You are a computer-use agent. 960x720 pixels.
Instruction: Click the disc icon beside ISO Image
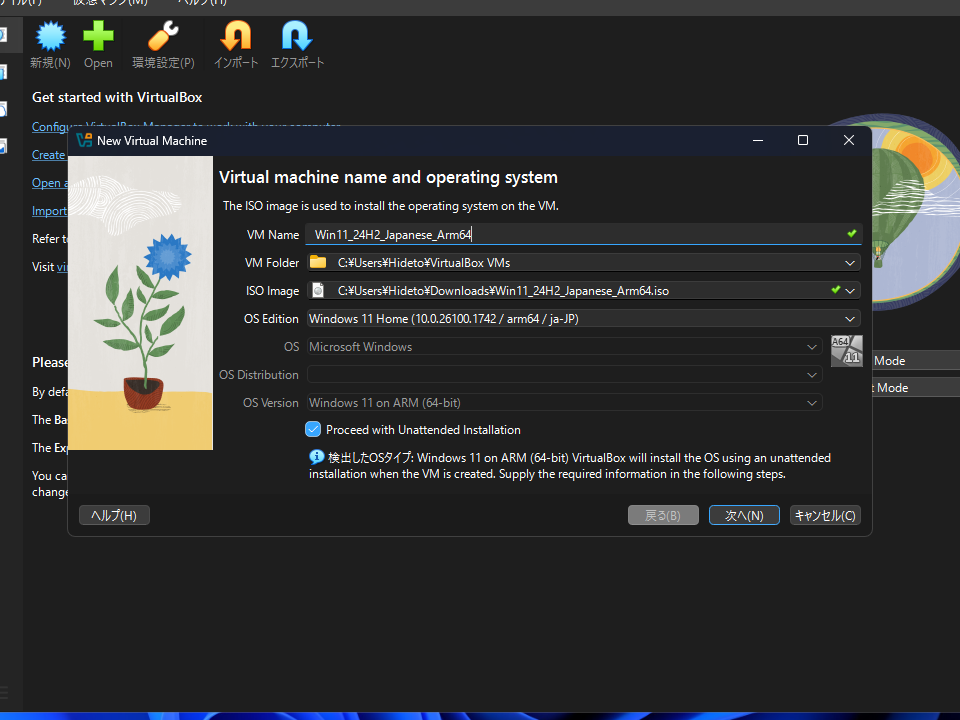coord(320,290)
